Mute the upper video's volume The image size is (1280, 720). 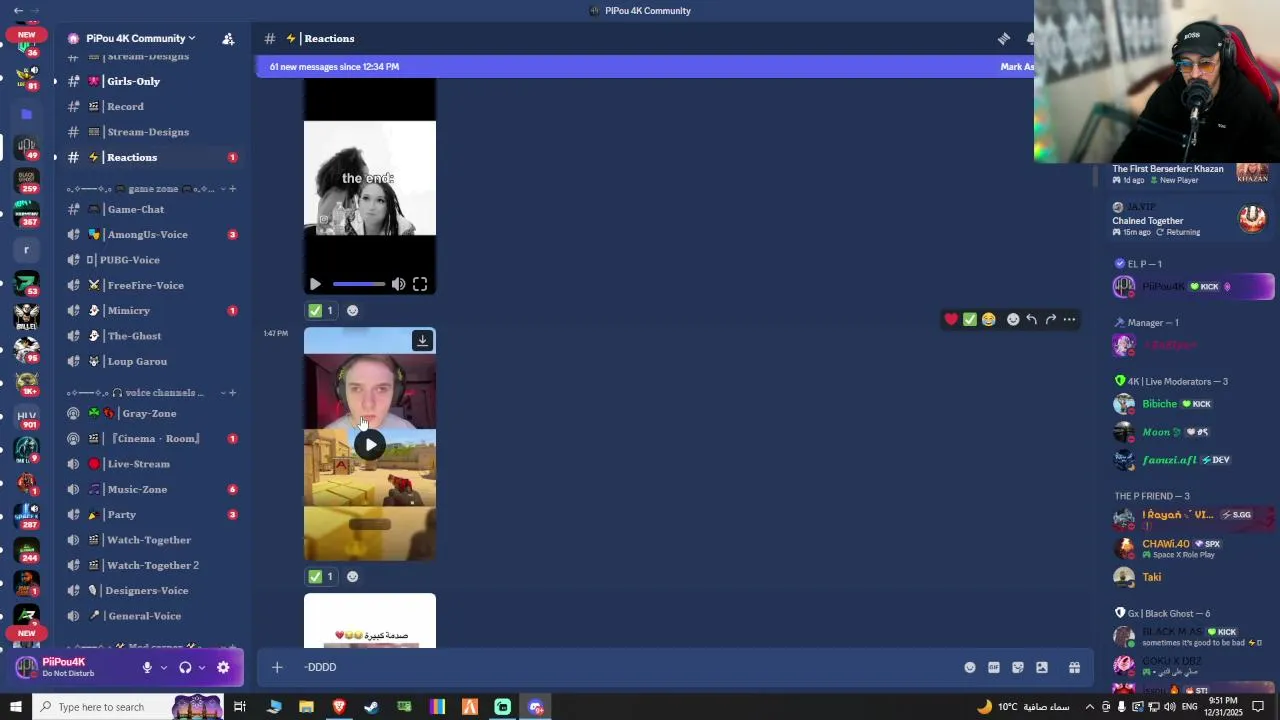(x=398, y=285)
